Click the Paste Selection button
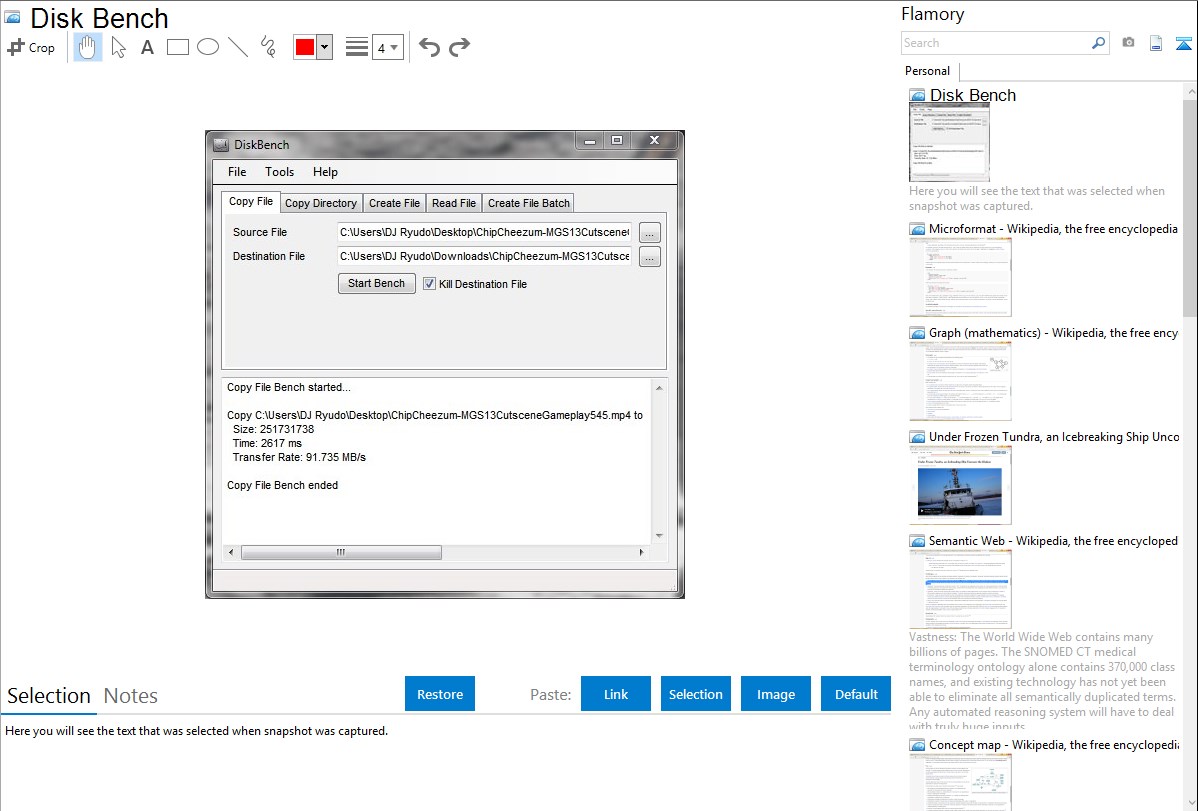The width and height of the screenshot is (1198, 811). coord(695,694)
